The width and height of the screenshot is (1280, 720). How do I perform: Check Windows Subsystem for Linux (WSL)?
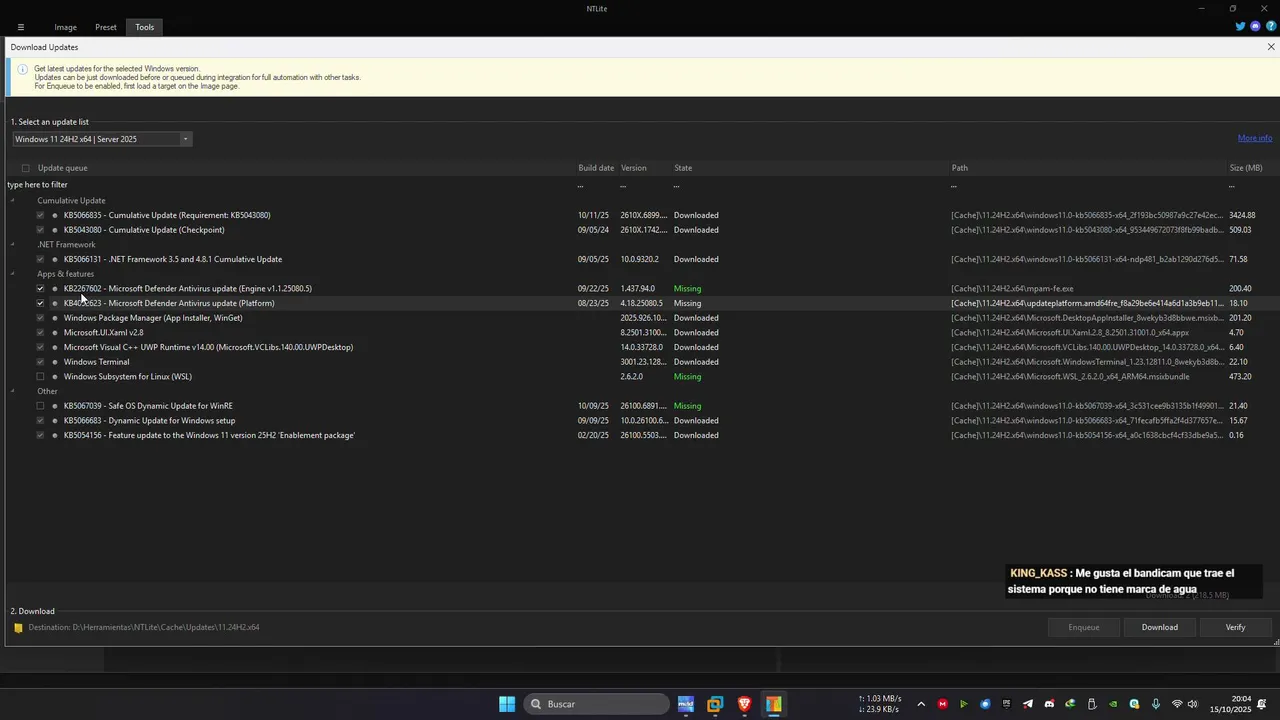point(40,377)
